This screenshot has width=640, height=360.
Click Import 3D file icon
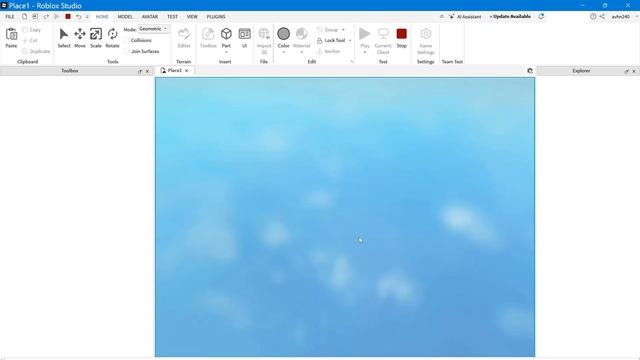coord(264,34)
